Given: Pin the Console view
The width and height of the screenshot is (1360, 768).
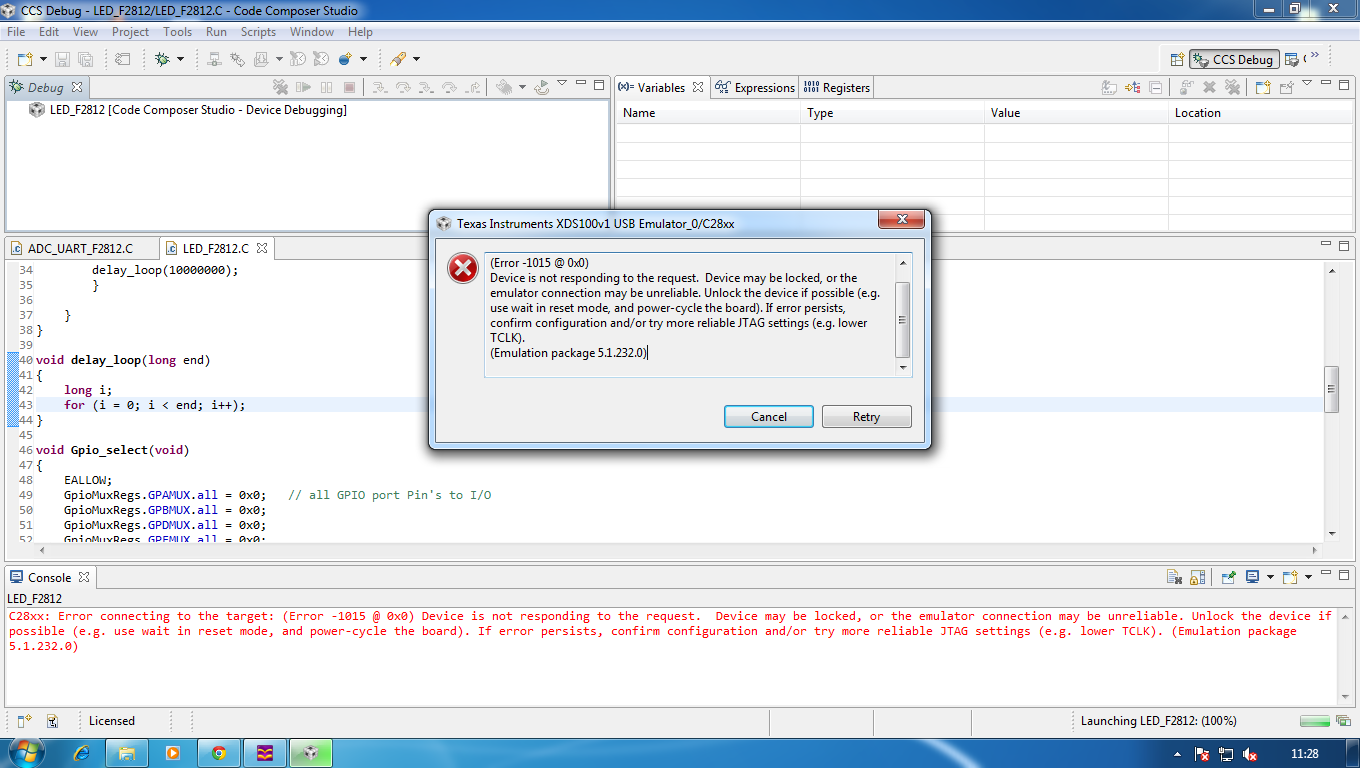Looking at the screenshot, I should 1228,577.
